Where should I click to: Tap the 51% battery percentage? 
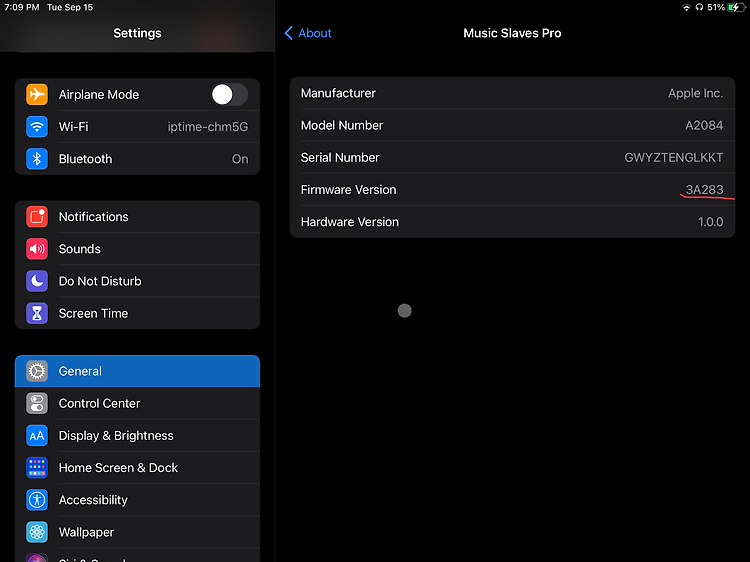(716, 7)
